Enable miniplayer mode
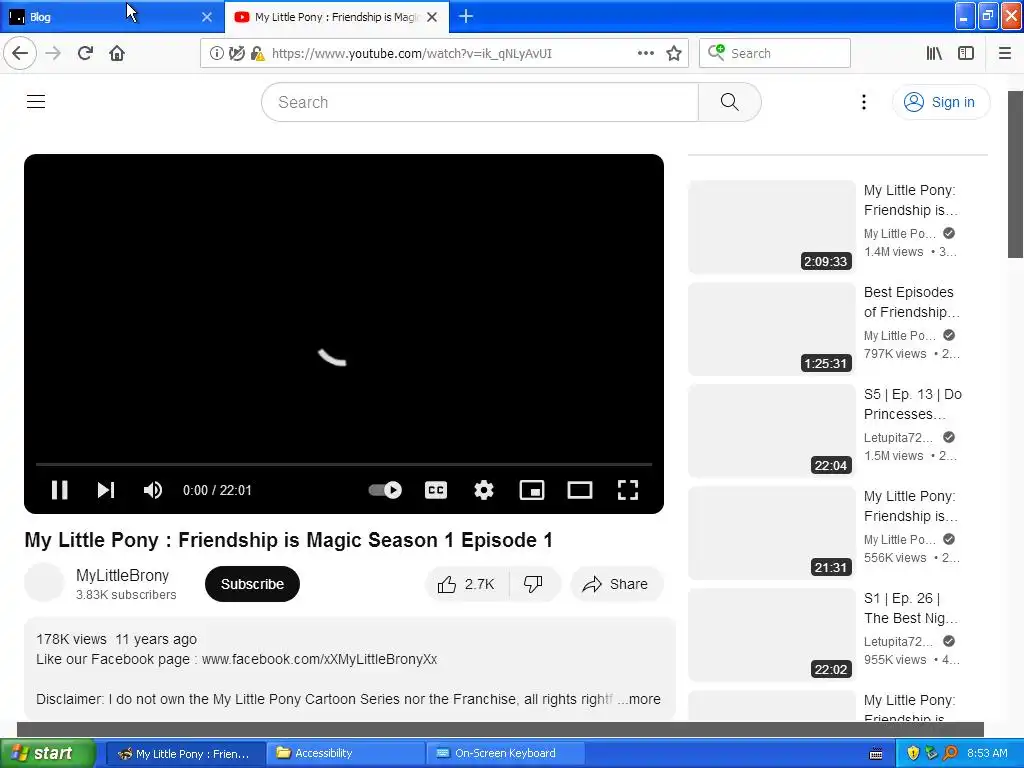 coord(532,490)
